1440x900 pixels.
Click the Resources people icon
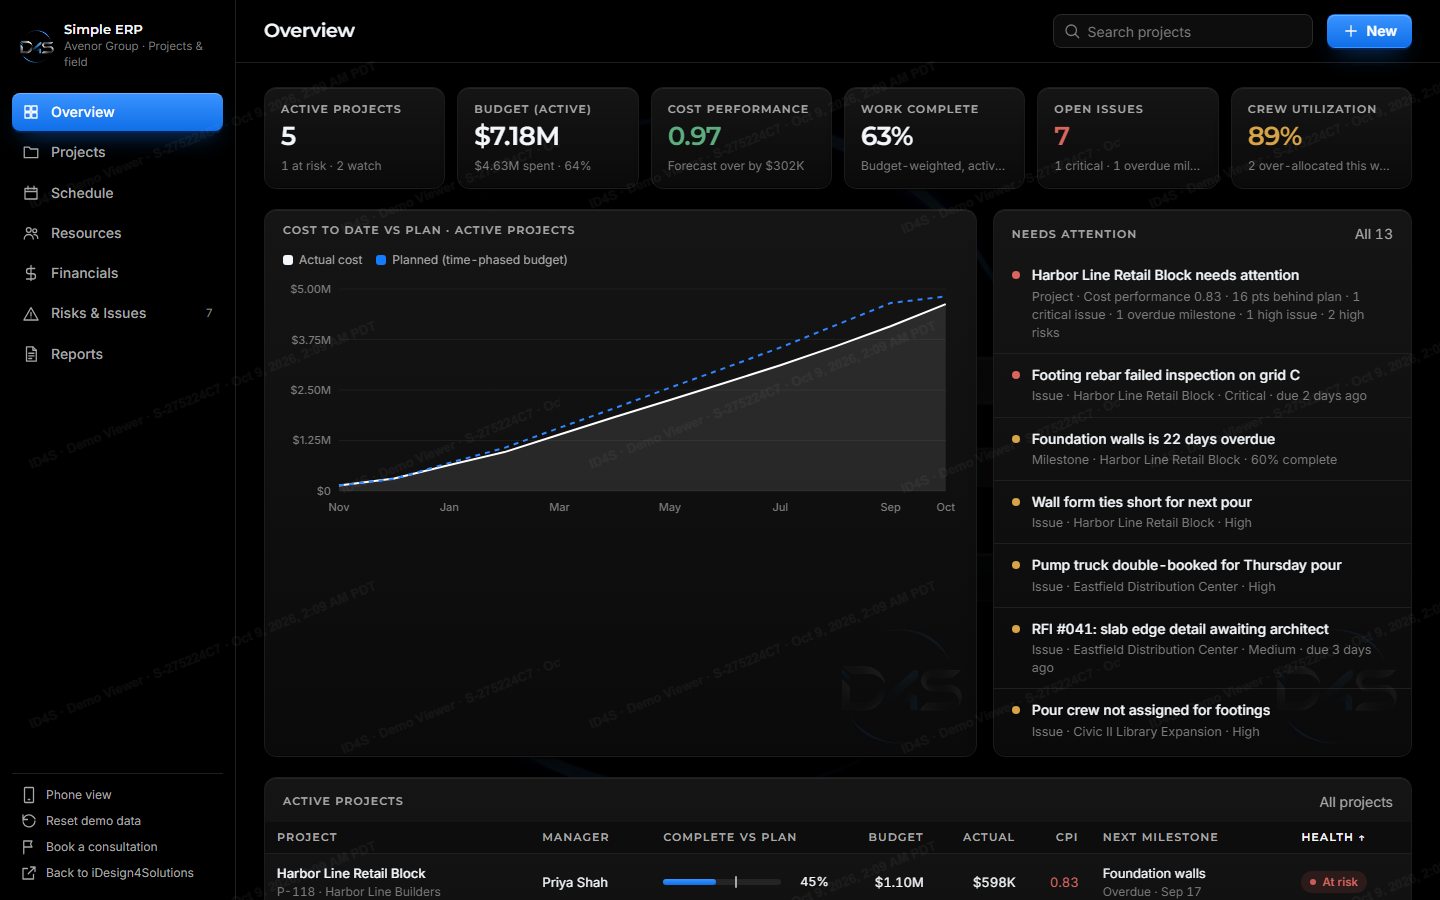click(31, 233)
